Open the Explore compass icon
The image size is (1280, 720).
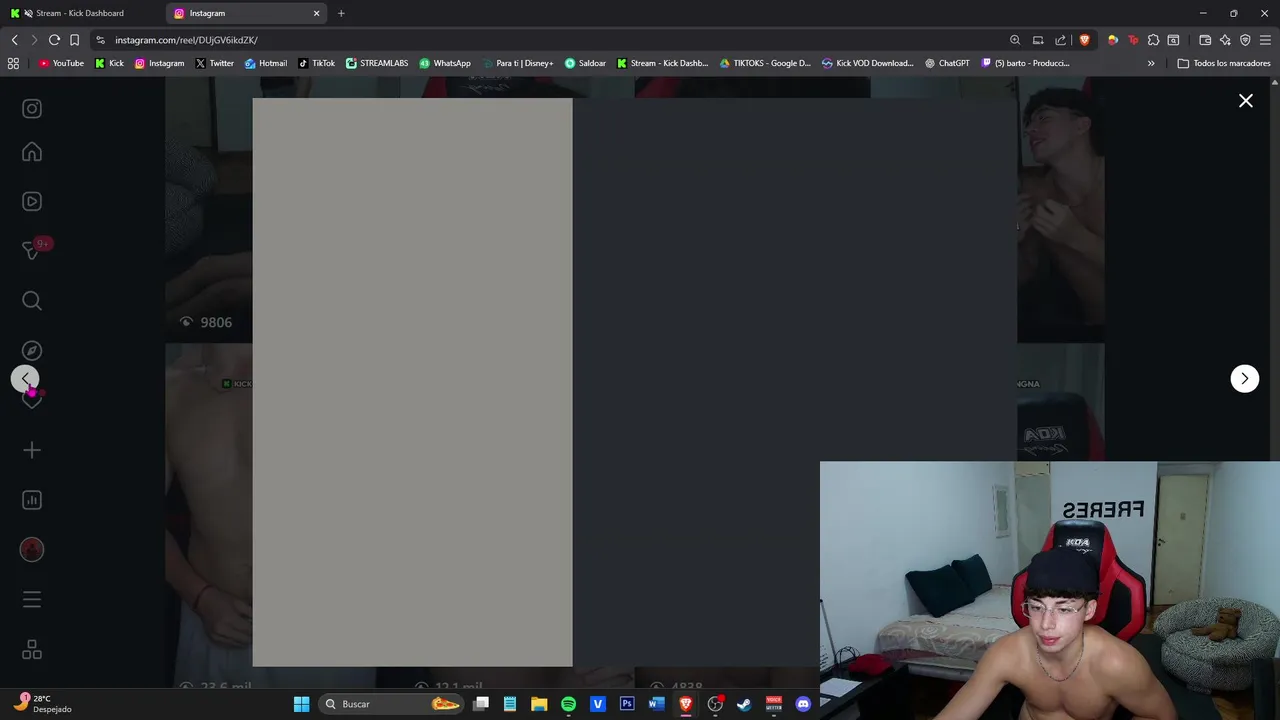[32, 351]
